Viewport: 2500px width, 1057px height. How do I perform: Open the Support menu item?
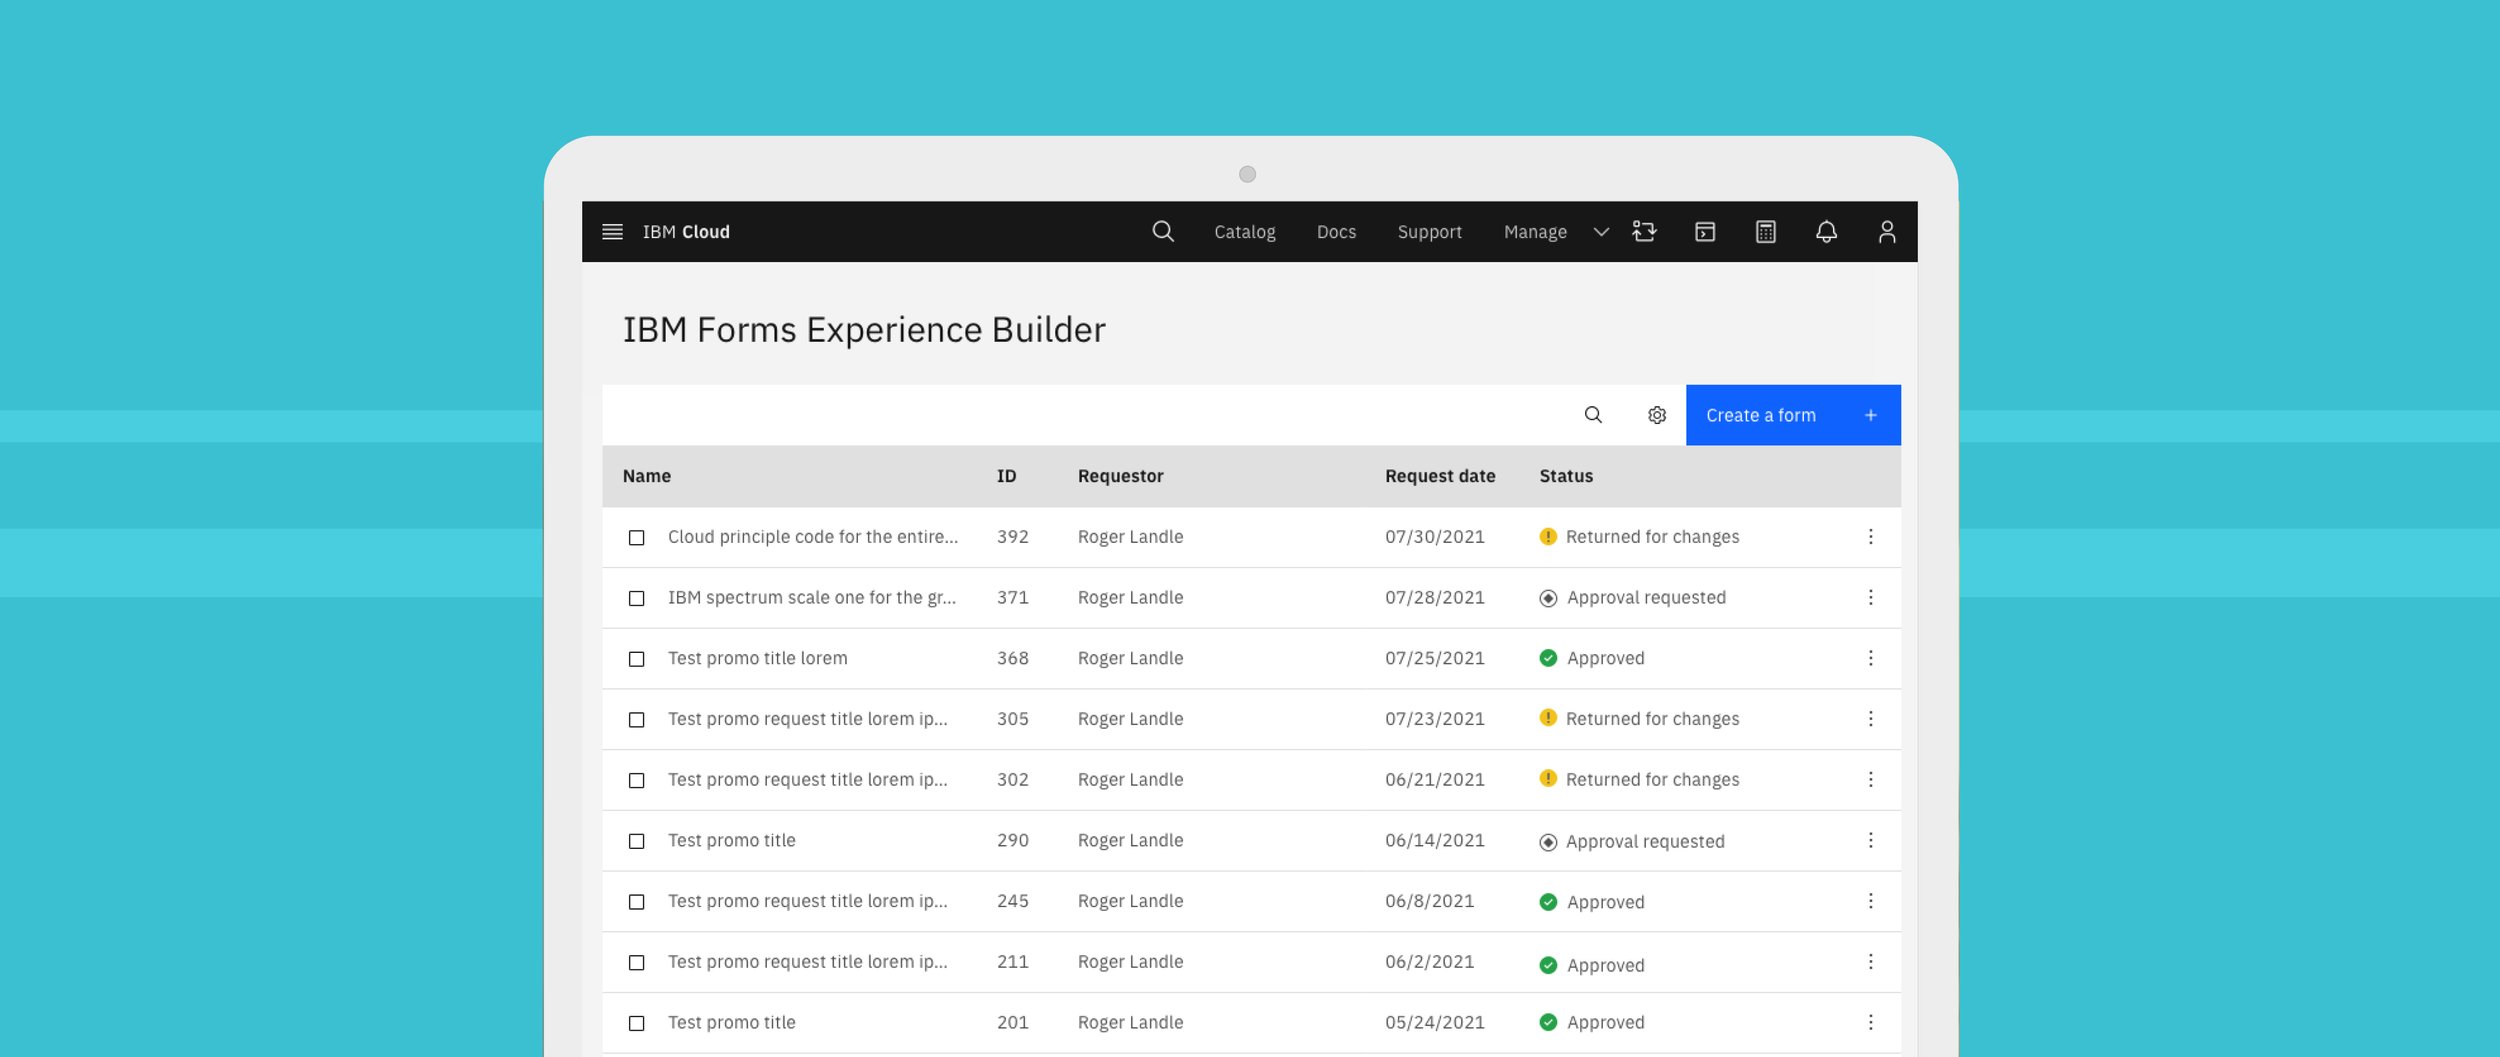point(1429,232)
